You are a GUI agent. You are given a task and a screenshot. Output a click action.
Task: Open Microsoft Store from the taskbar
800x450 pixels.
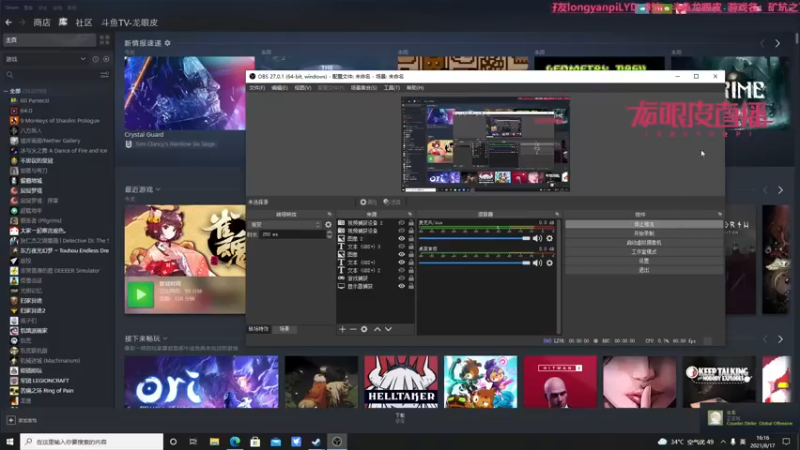click(255, 441)
